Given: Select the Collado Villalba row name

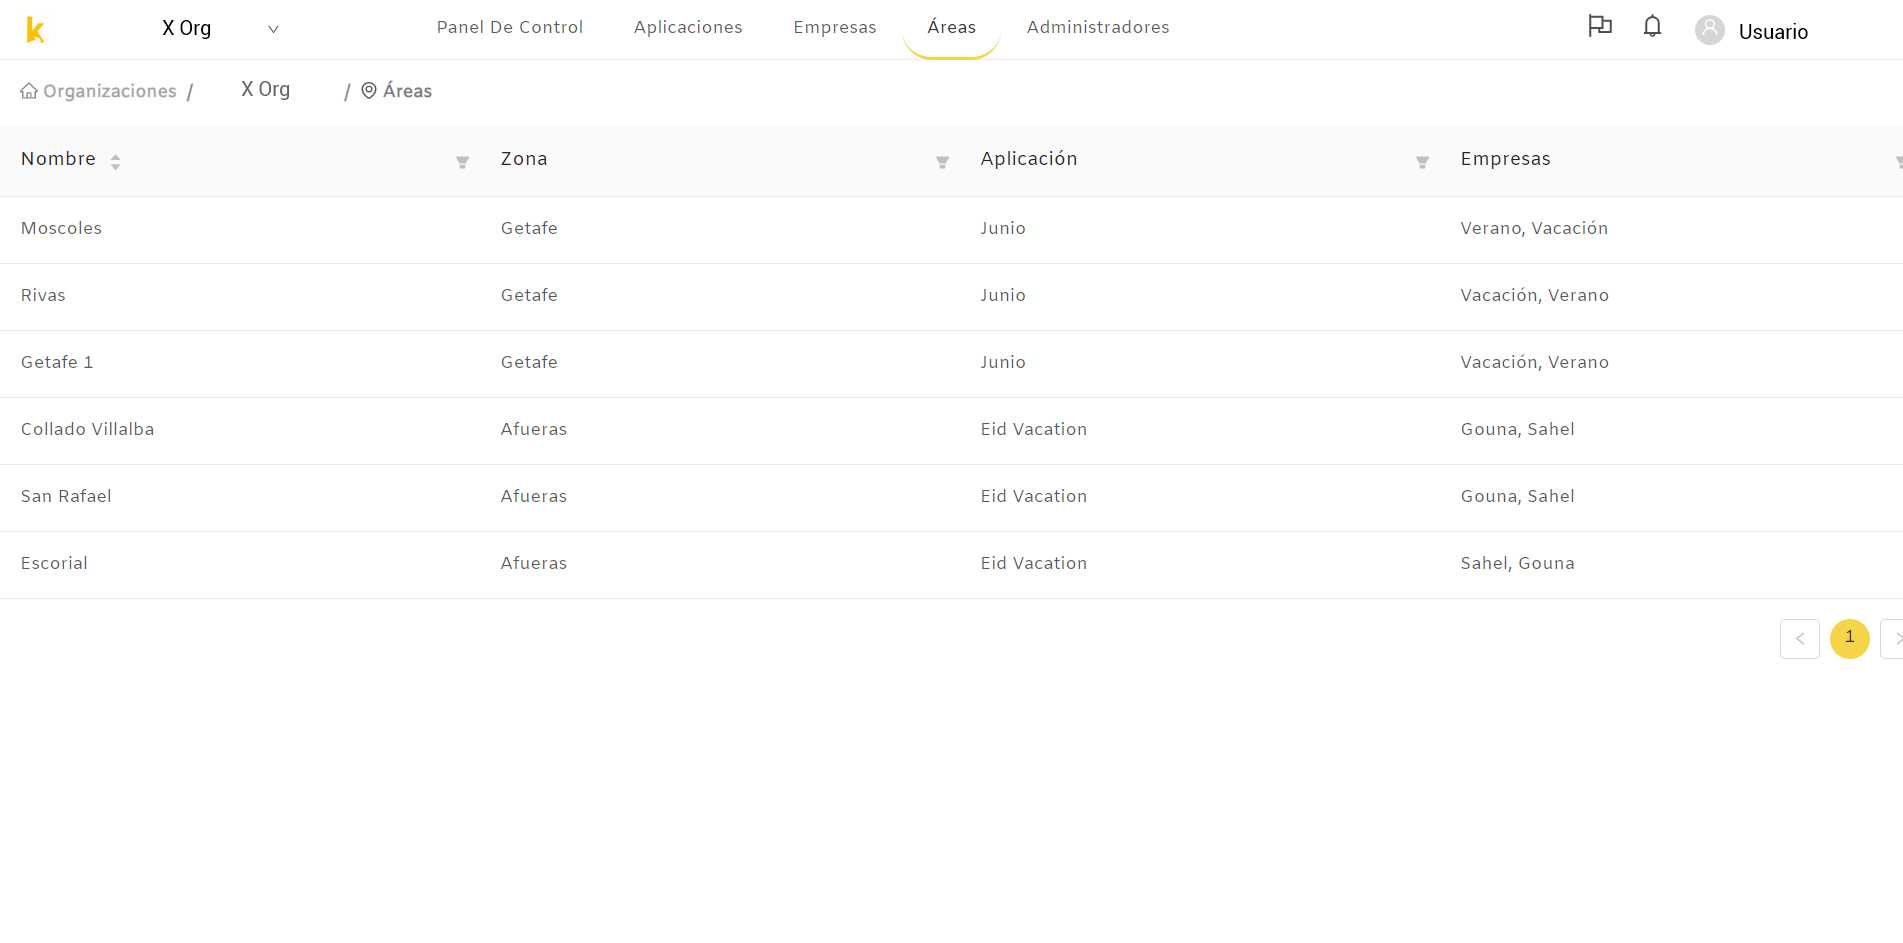Looking at the screenshot, I should (88, 429).
